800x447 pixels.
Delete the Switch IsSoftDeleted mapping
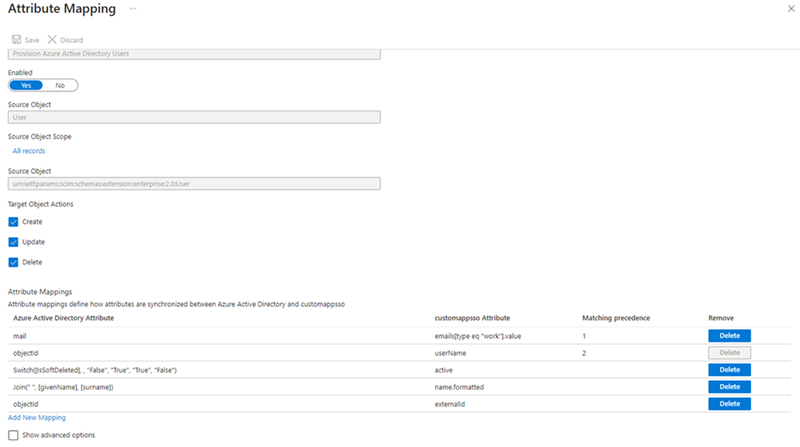click(x=729, y=370)
